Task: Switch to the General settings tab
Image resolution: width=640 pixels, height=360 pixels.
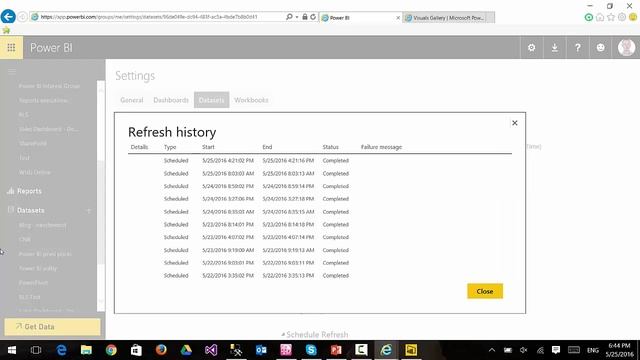Action: click(131, 100)
